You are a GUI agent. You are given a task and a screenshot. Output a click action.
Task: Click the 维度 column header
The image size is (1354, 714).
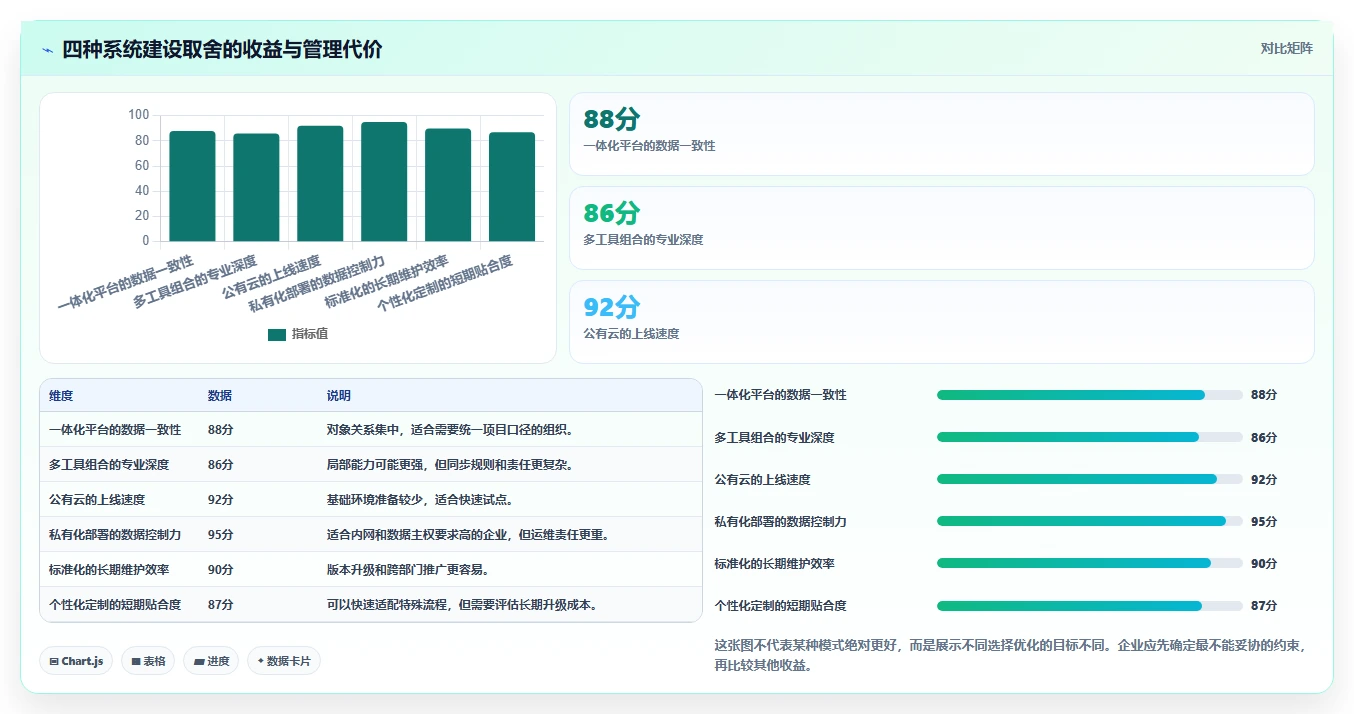coord(61,396)
